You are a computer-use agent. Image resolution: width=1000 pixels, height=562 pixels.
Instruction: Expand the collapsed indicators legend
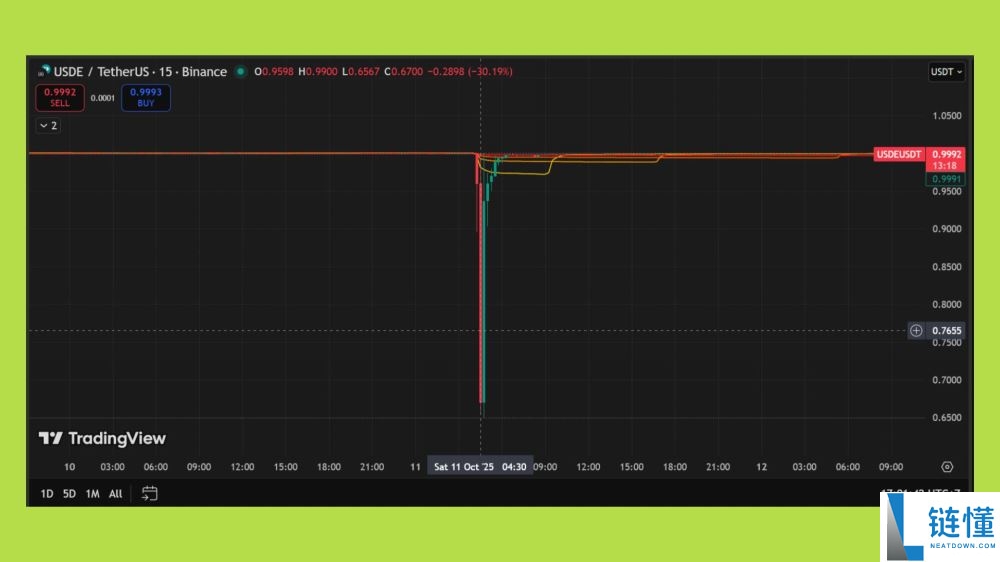click(x=47, y=126)
